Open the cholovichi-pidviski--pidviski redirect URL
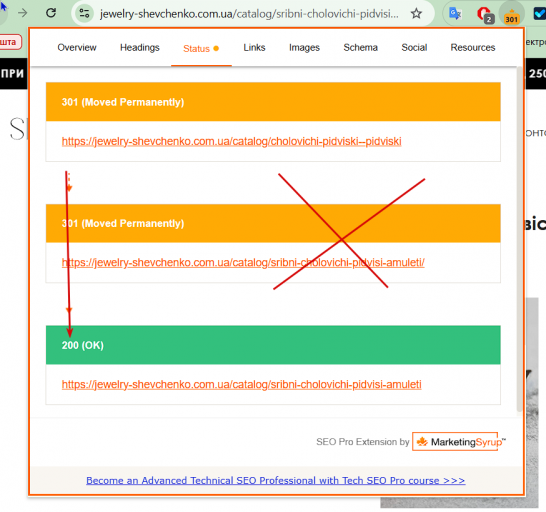Screen dimensions: 546x512 (232, 141)
